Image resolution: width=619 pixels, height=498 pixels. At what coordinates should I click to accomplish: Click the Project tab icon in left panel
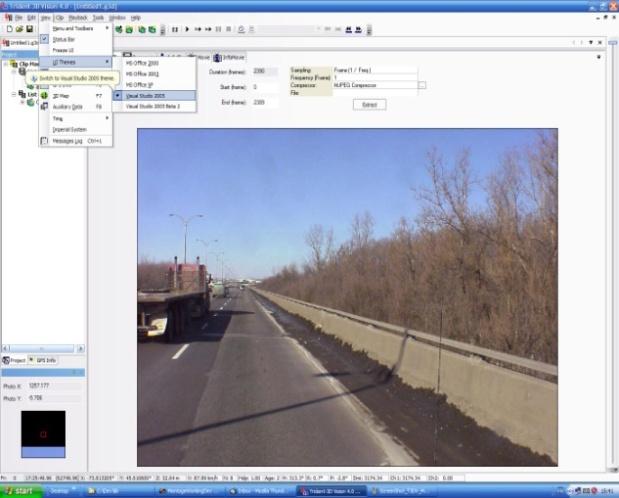click(6, 360)
